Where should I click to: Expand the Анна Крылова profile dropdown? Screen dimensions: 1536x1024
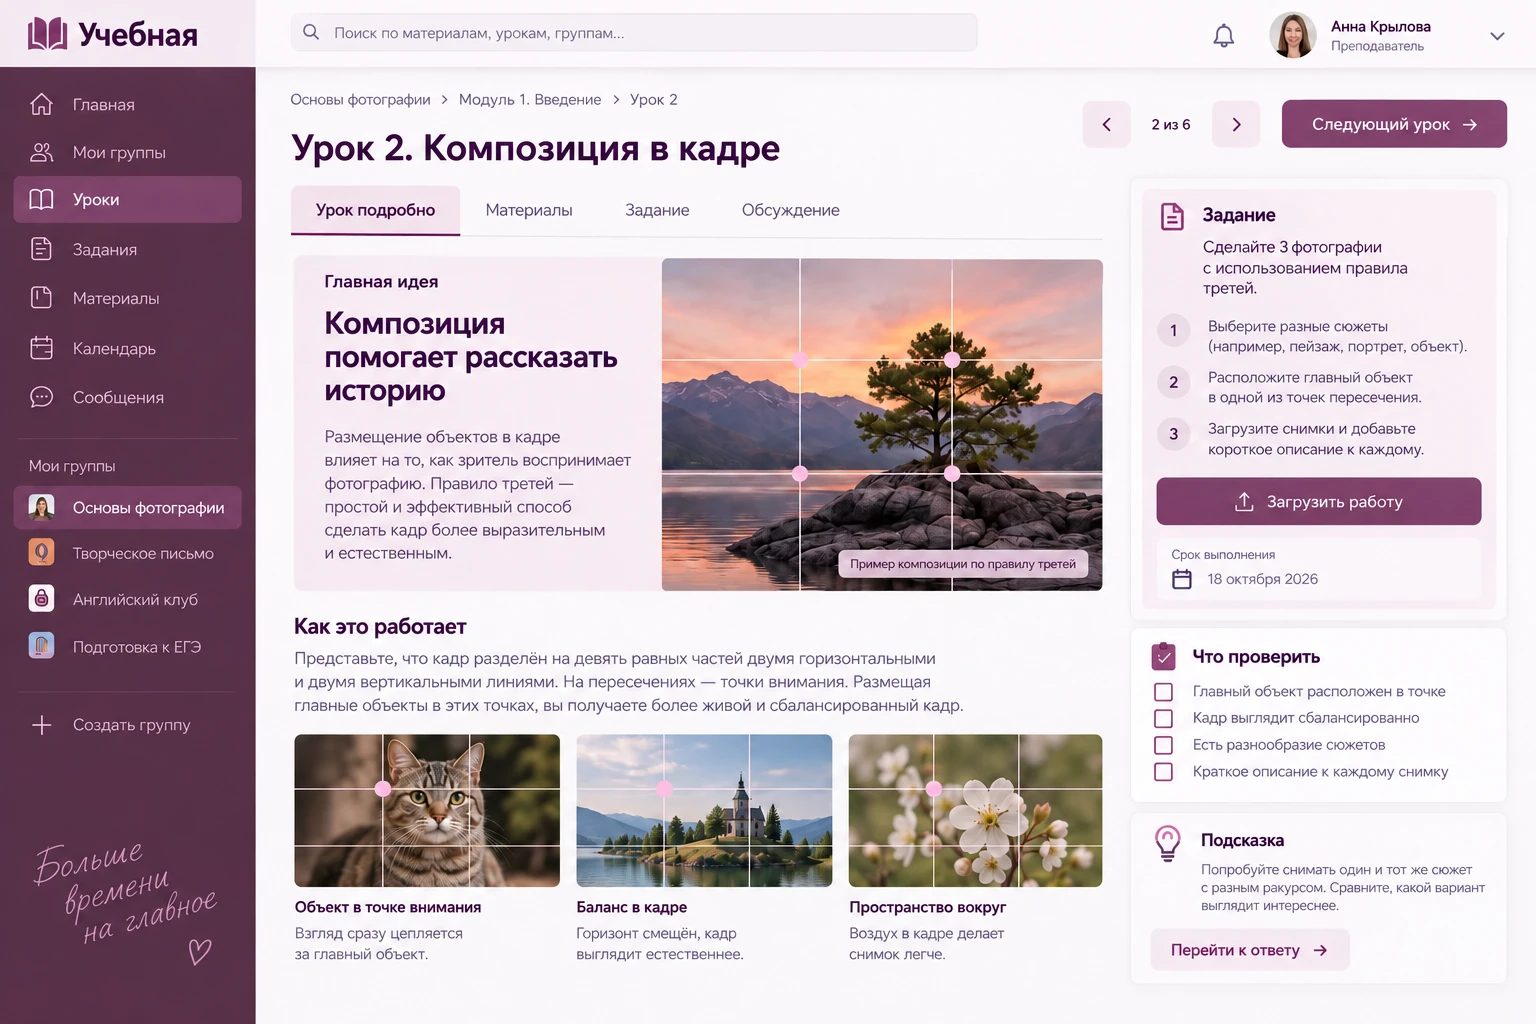1497,36
